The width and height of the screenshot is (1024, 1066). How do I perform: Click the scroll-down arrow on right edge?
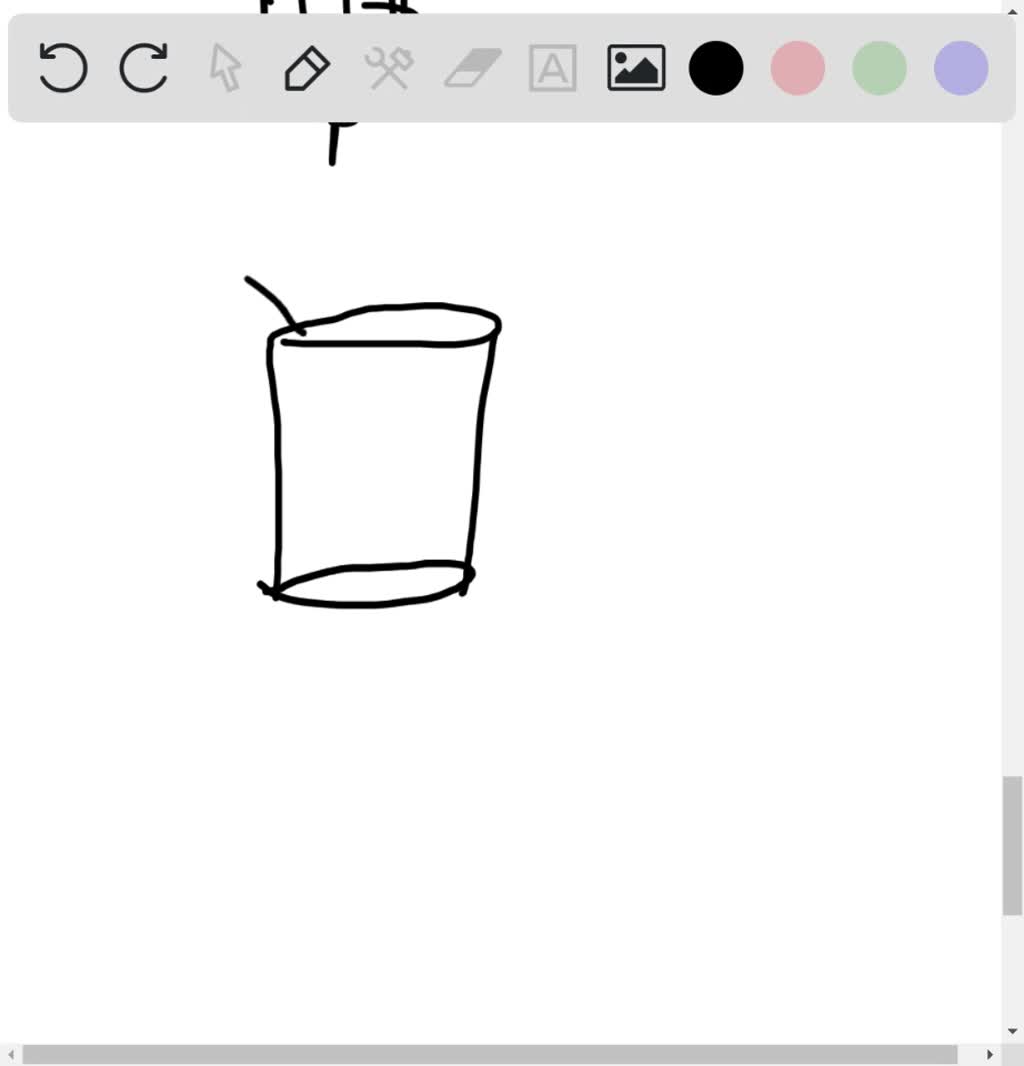coord(1013,1029)
